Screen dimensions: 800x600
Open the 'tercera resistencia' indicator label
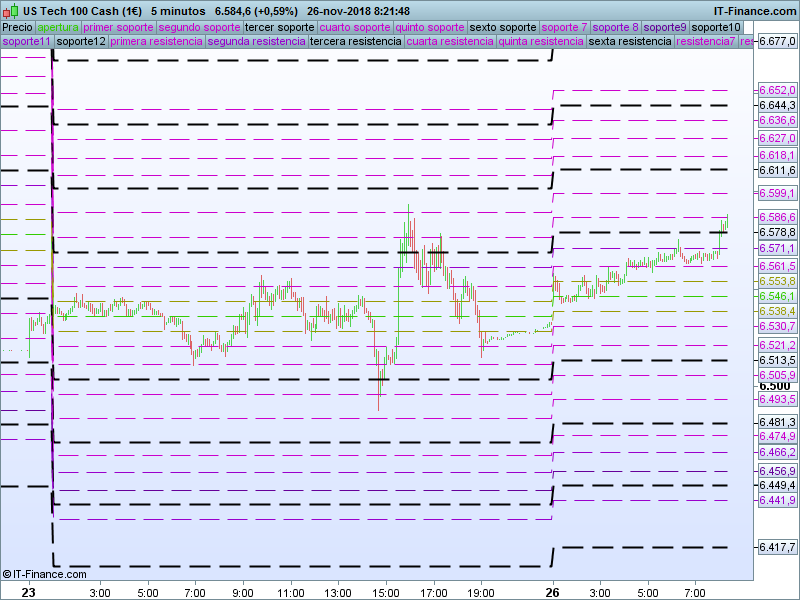[x=355, y=42]
